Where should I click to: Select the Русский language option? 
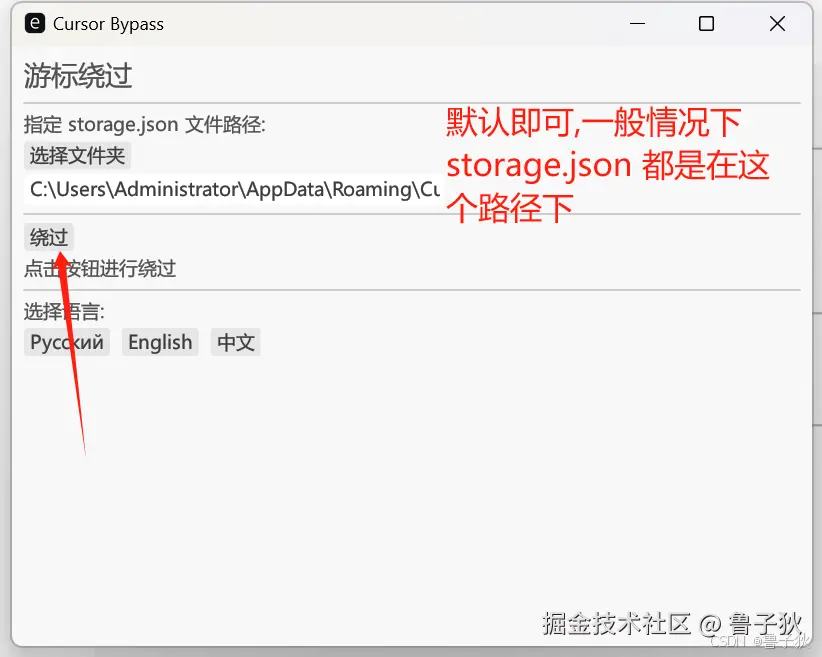(x=66, y=342)
